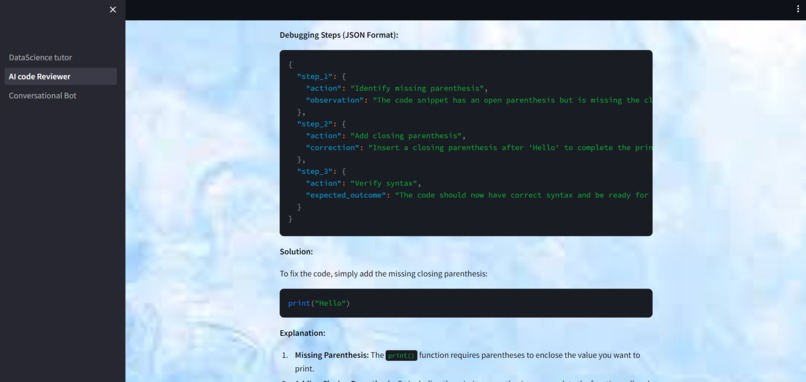Click the "Solution:" heading
The width and height of the screenshot is (806, 382).
(296, 252)
